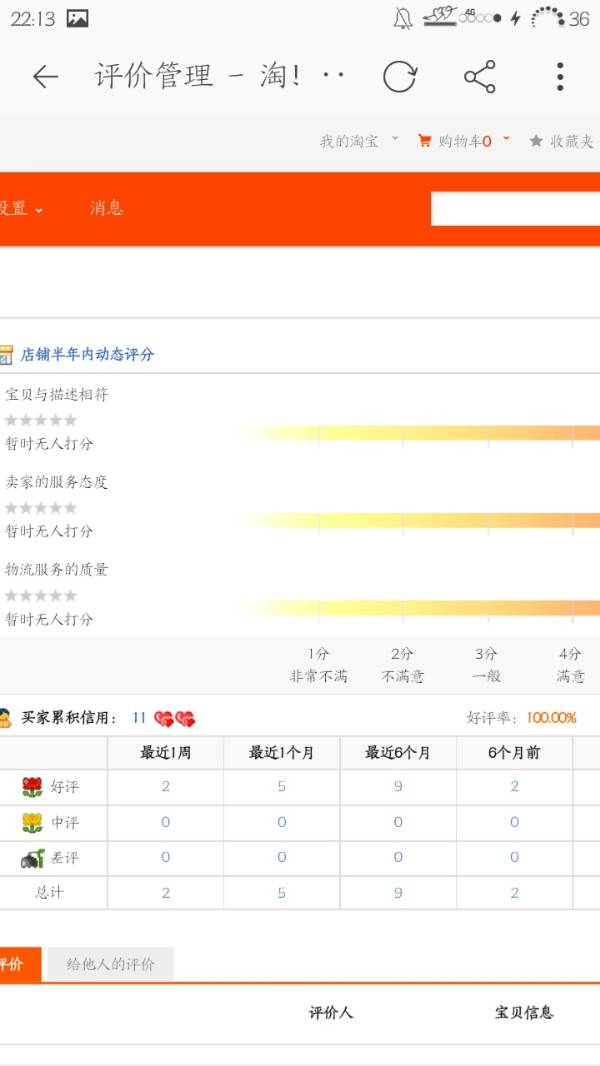Image resolution: width=600 pixels, height=1066 pixels.
Task: Tap the 3分 一般 scale label
Action: [x=486, y=665]
